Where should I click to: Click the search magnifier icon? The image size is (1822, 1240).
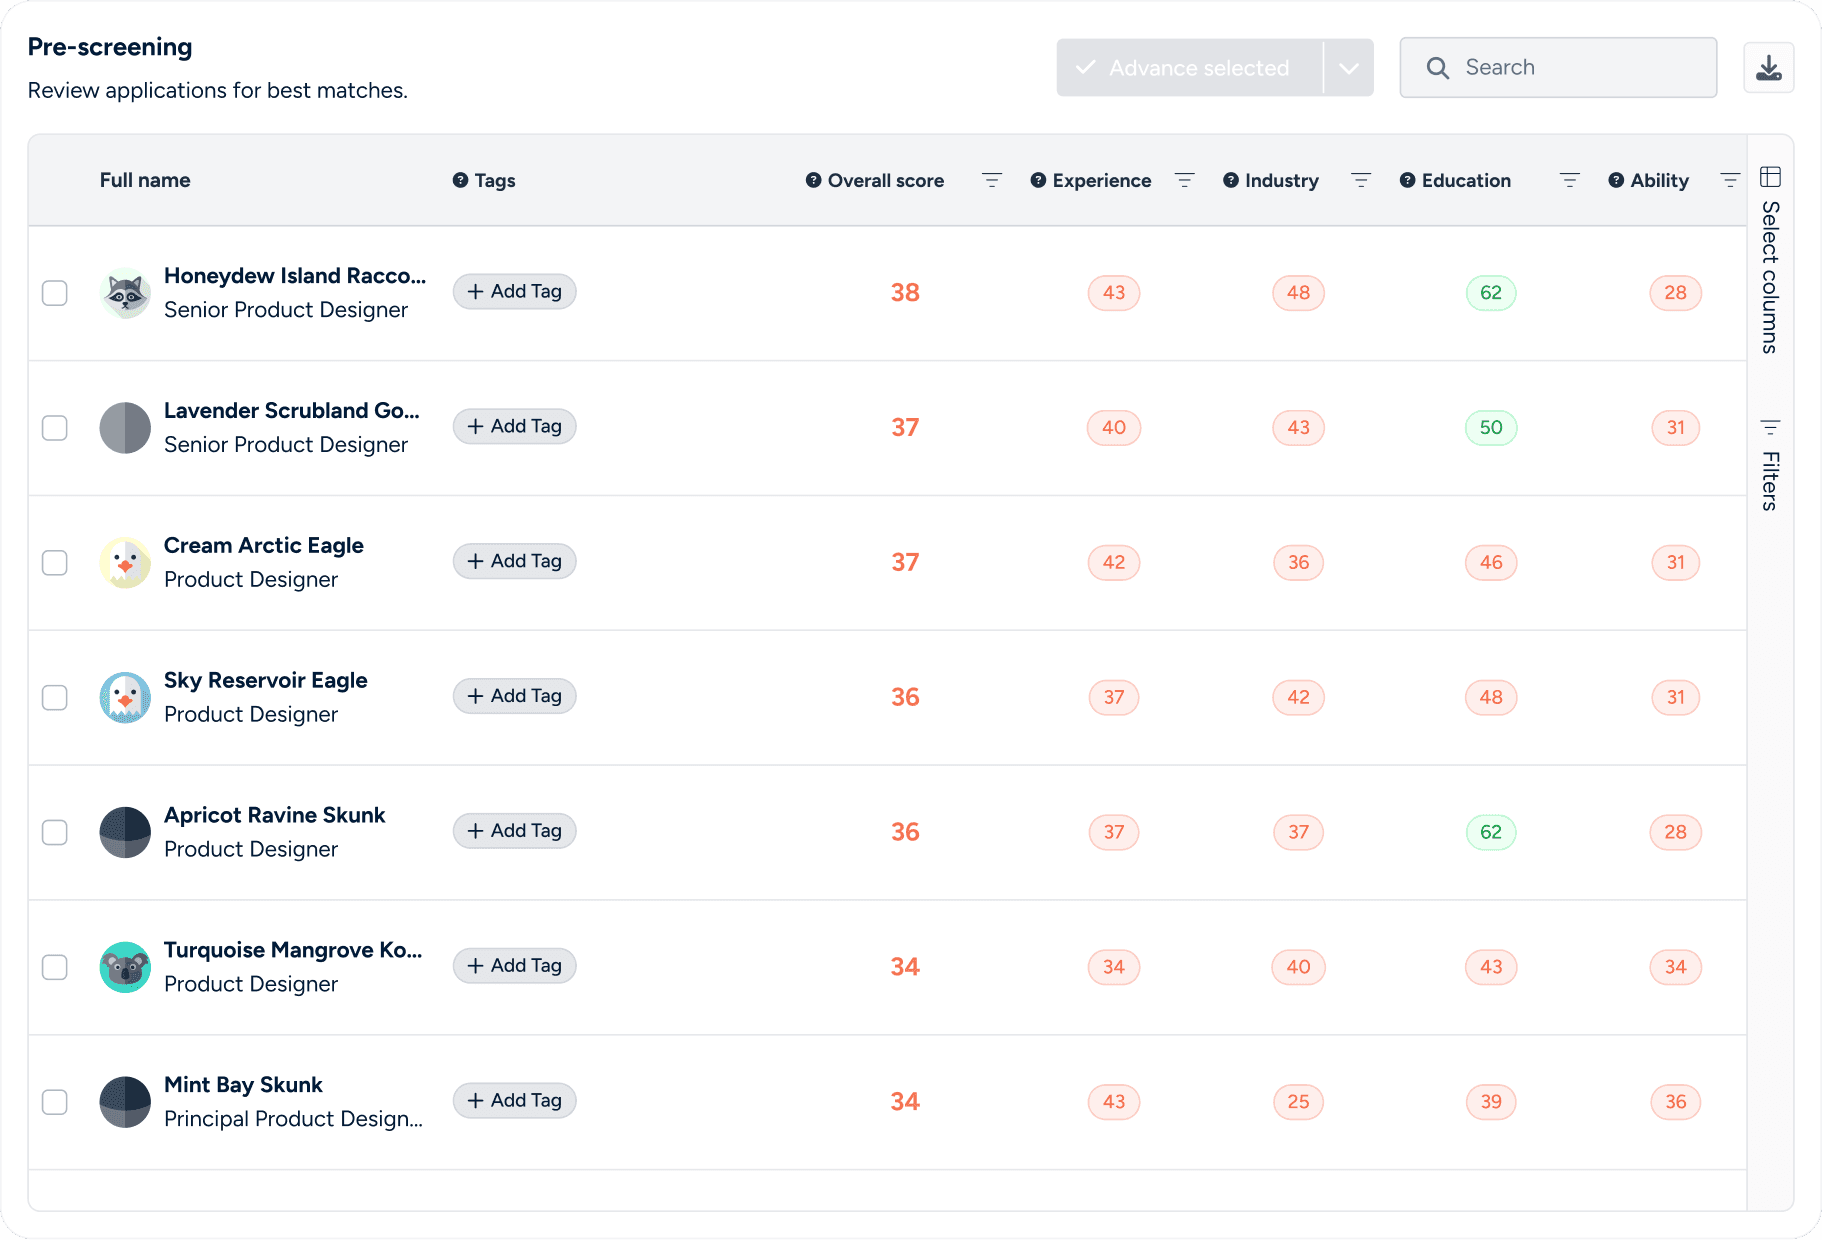pos(1438,67)
